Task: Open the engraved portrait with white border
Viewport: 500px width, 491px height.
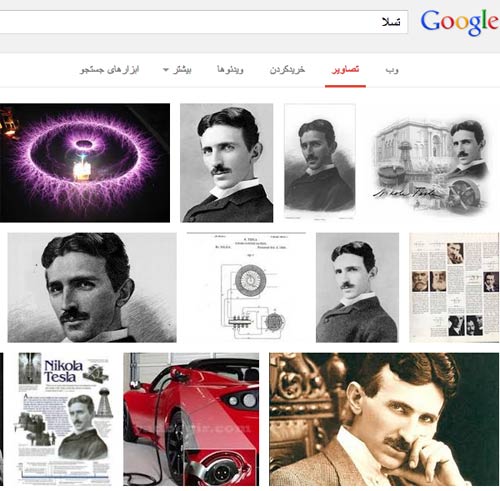Action: (320, 162)
